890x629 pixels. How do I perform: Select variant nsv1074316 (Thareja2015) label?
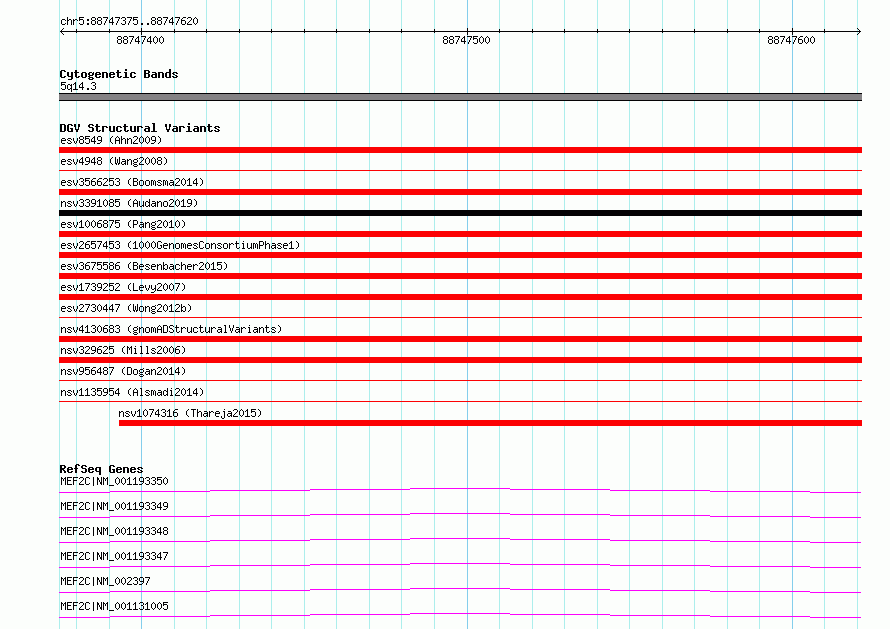pos(190,413)
